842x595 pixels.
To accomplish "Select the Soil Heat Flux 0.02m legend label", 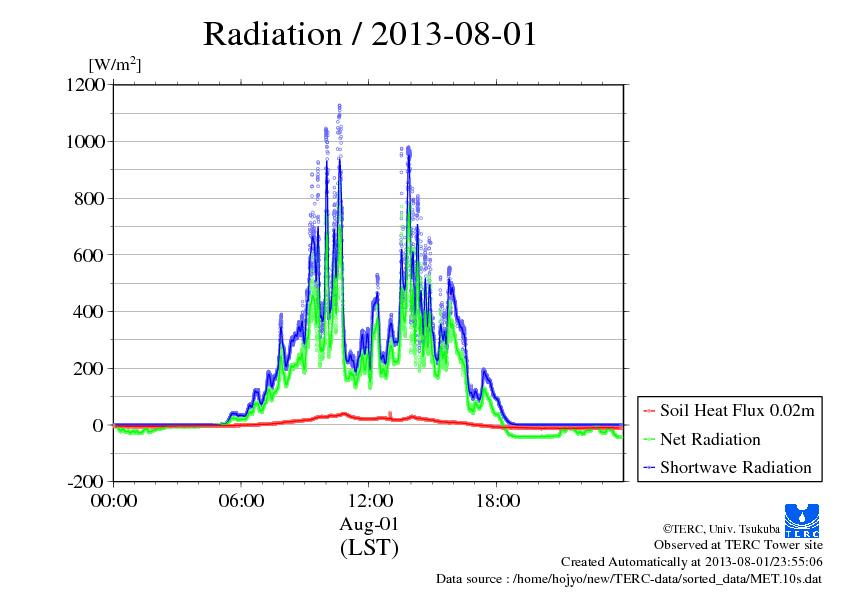I will click(x=735, y=411).
